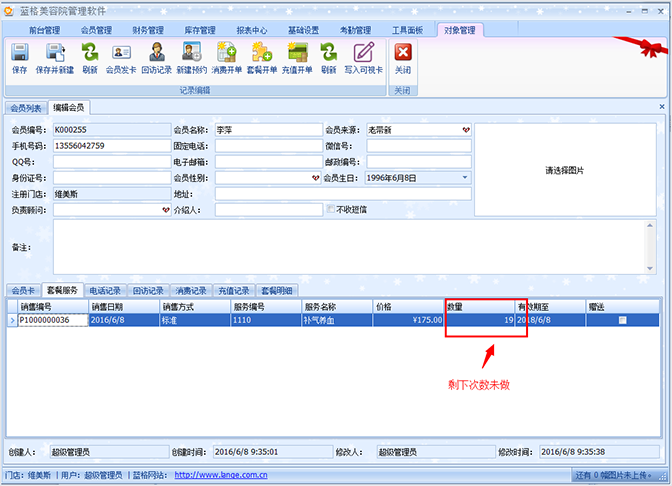This screenshot has width=672, height=486.
Task: Expand the 会员来源 dropdown
Action: click(464, 130)
